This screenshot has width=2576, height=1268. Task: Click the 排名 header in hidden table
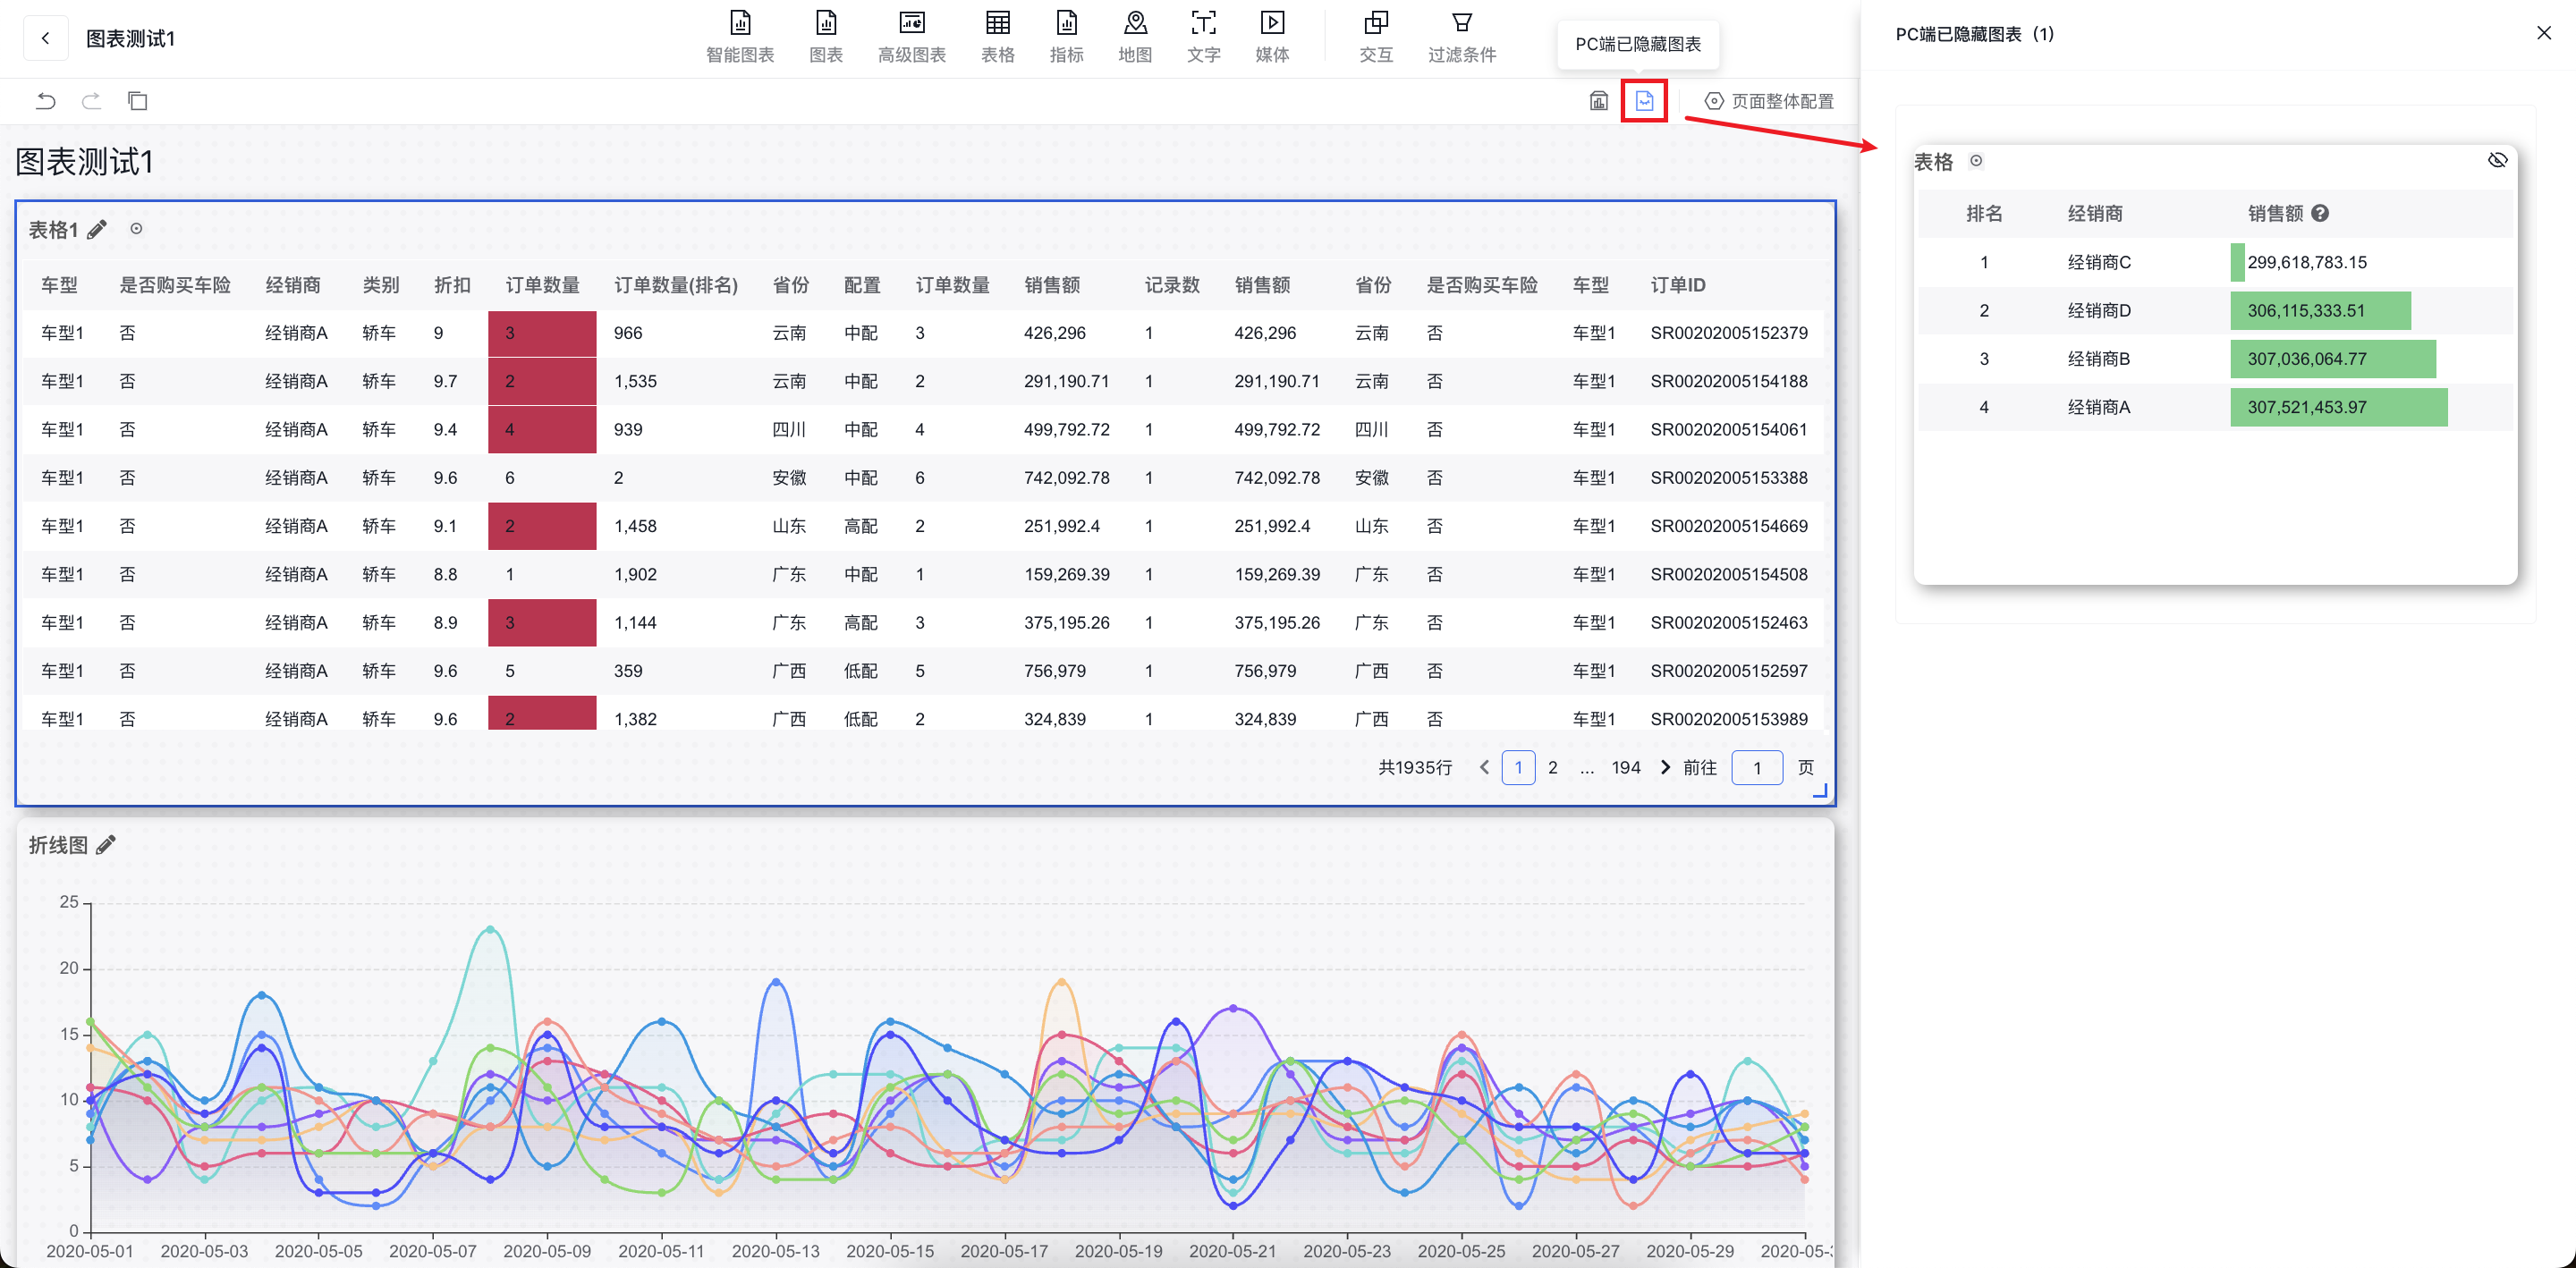coord(1984,213)
